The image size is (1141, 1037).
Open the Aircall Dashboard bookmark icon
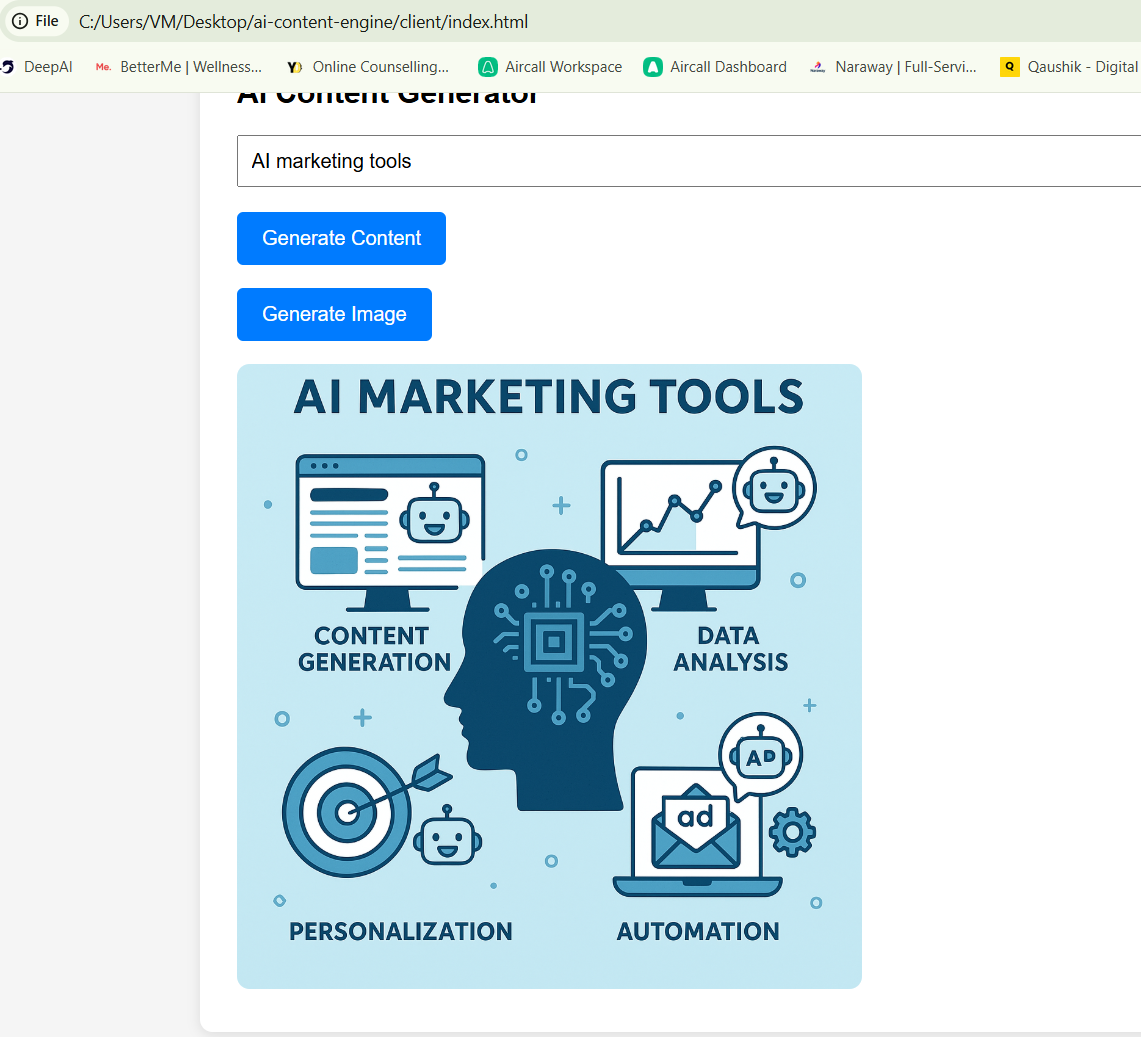tap(653, 67)
